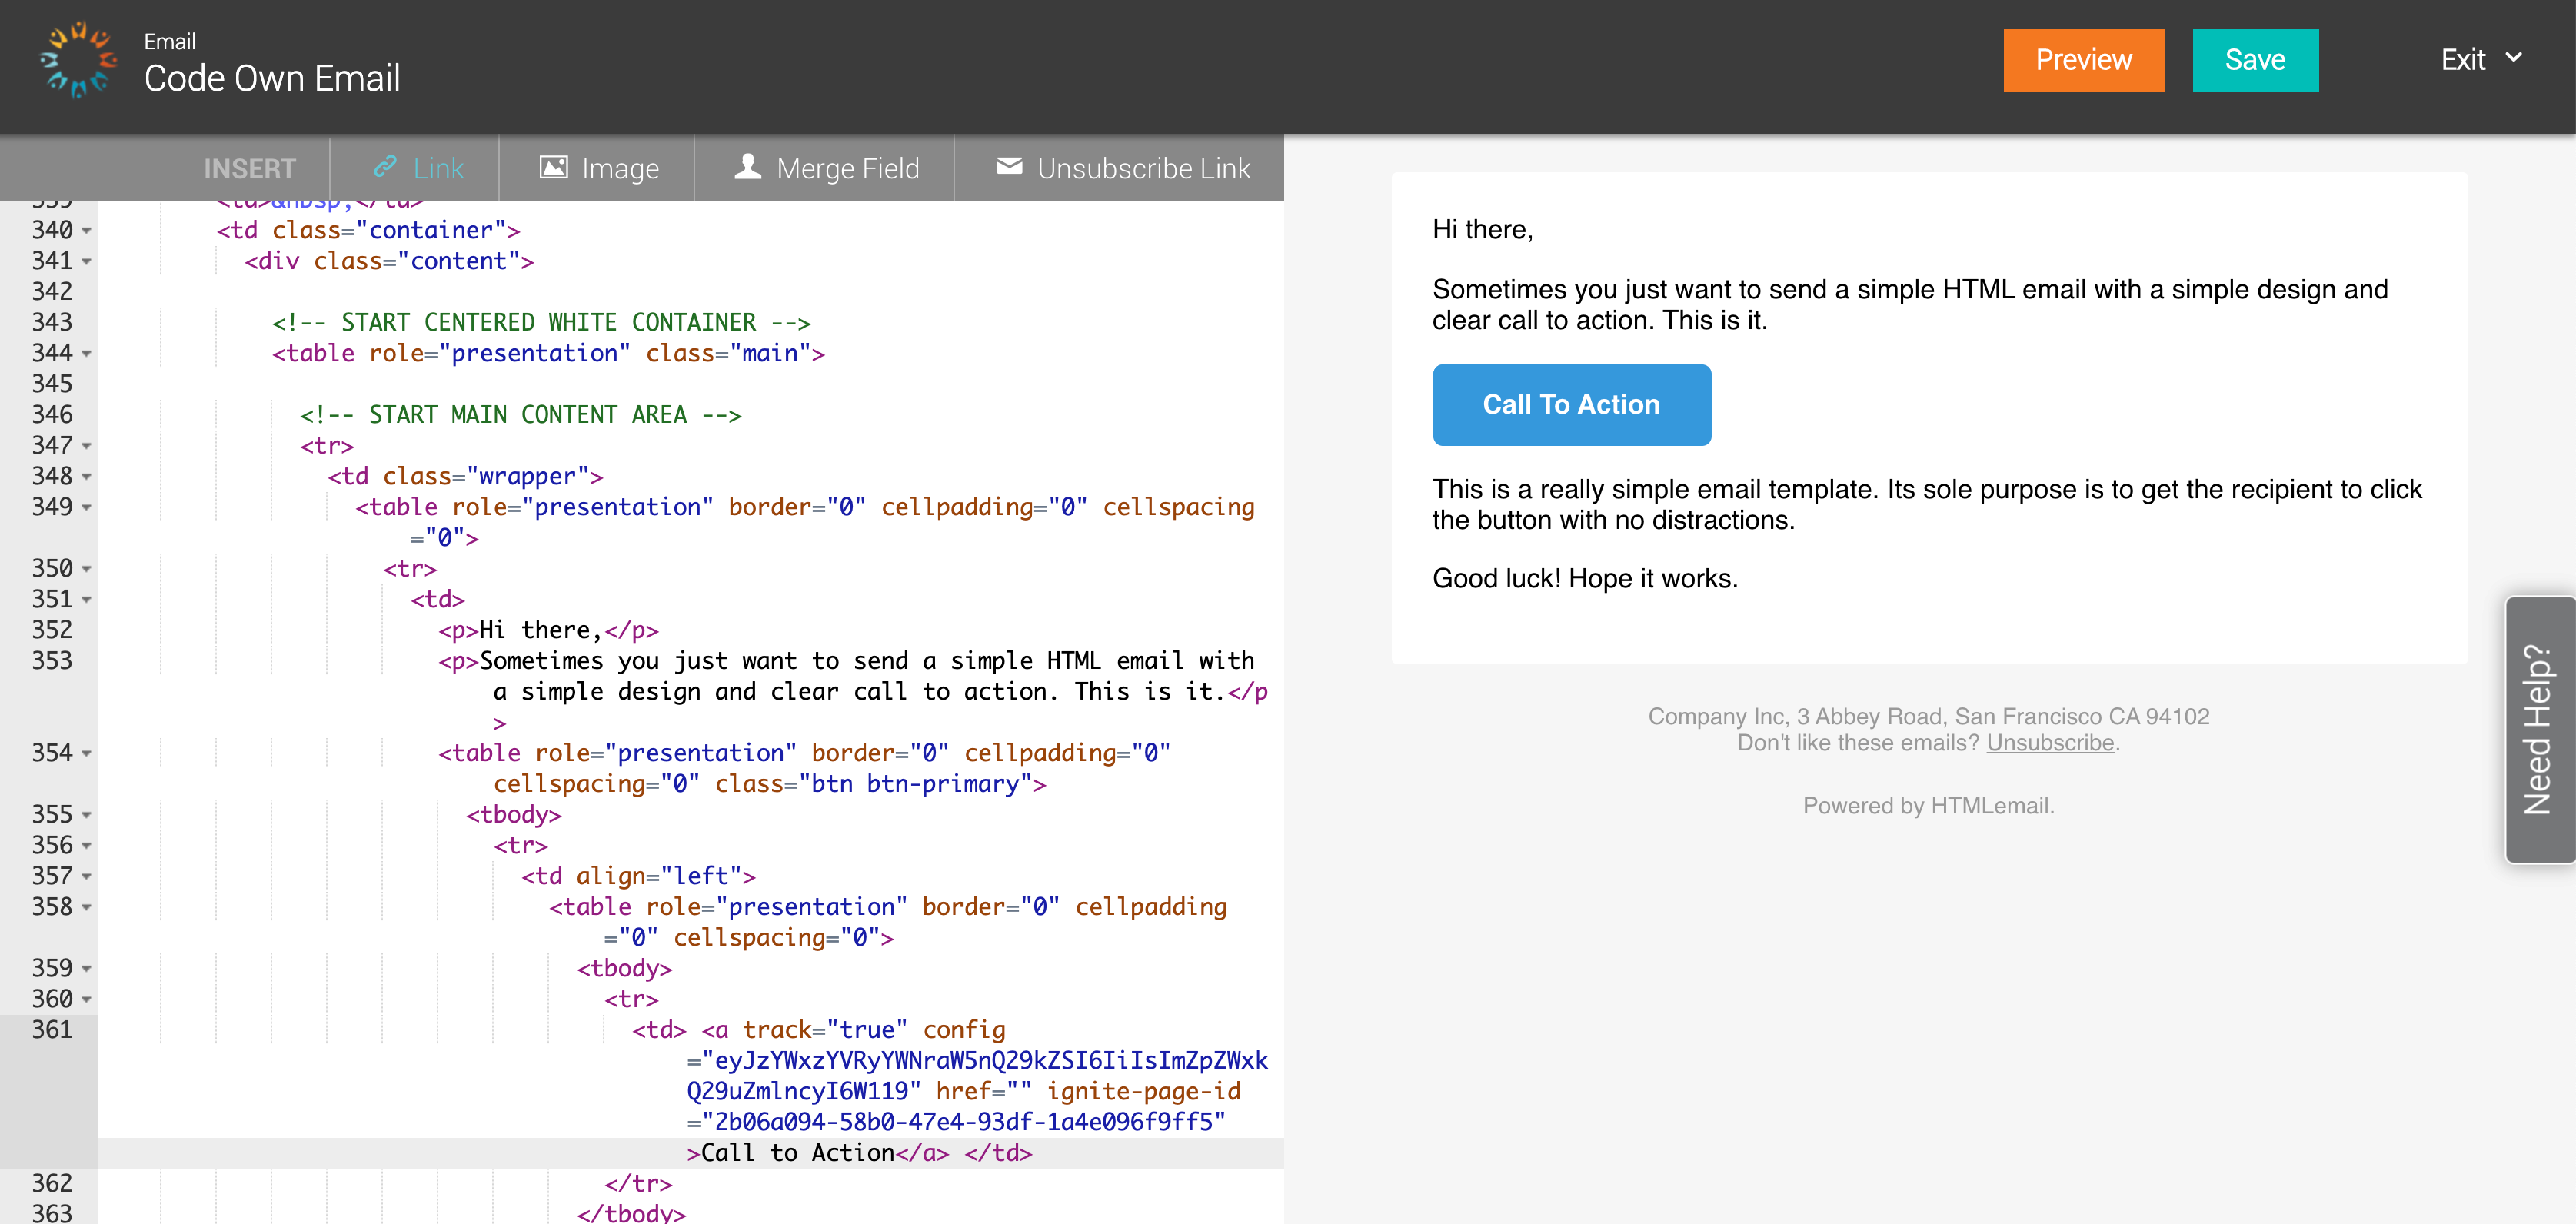Select the Link tool in the insert toolbar
The image size is (2576, 1224).
(x=418, y=168)
